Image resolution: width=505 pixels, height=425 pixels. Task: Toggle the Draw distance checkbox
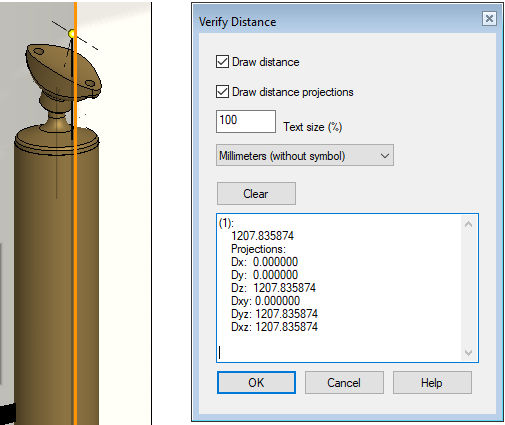click(x=222, y=62)
